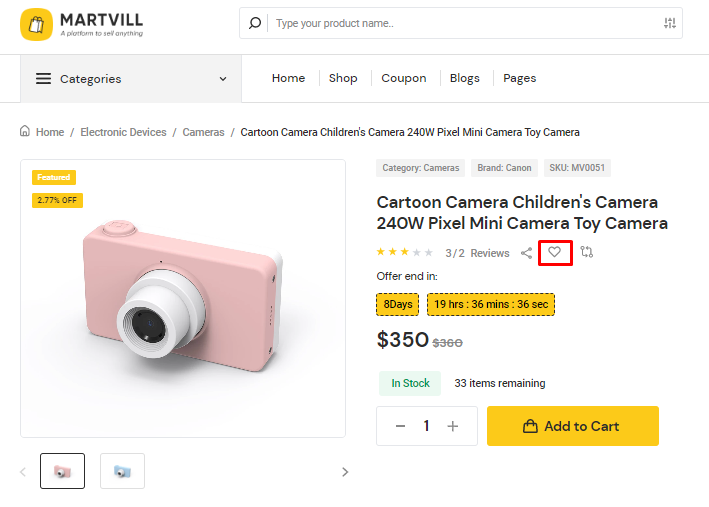Click Add to Cart button
Viewport: 709px width, 507px height.
572,426
